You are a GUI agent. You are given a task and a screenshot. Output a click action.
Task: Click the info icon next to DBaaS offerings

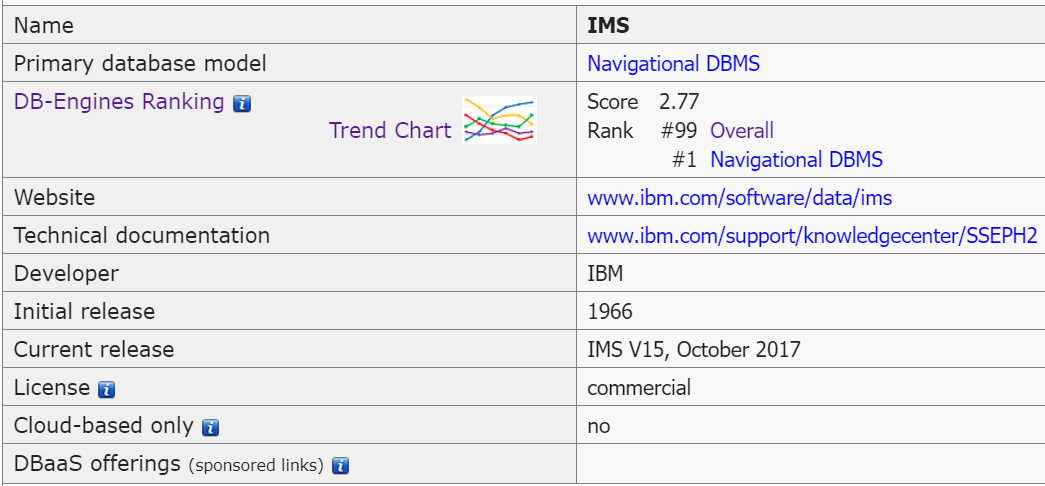click(x=340, y=465)
